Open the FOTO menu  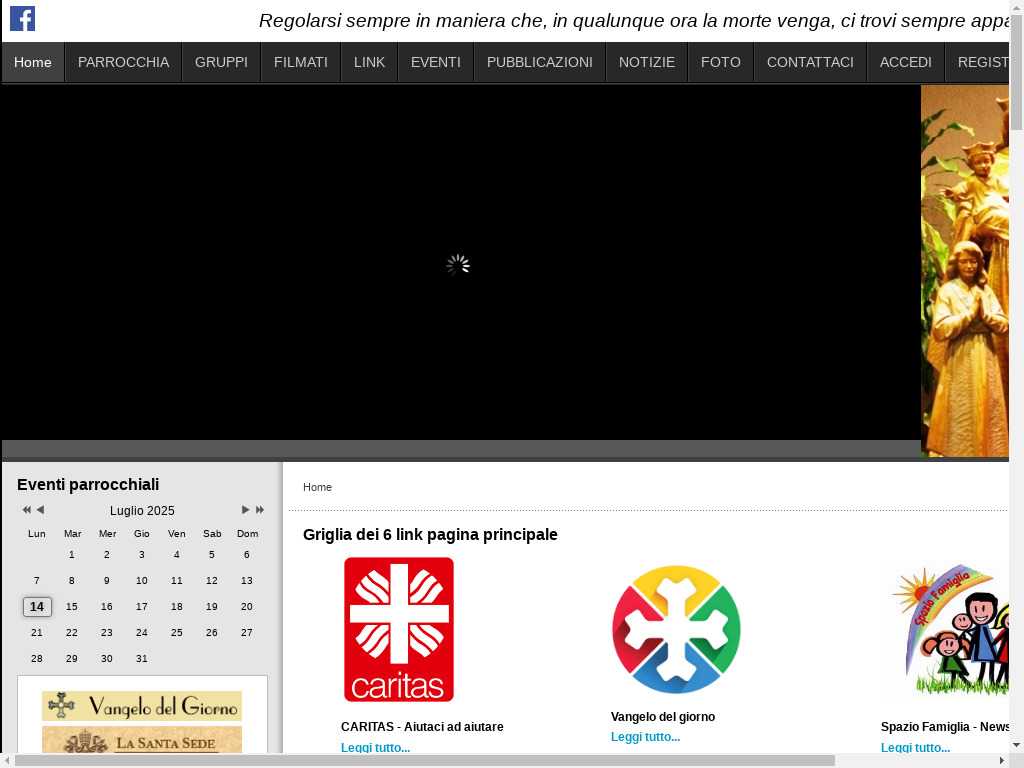pyautogui.click(x=721, y=62)
